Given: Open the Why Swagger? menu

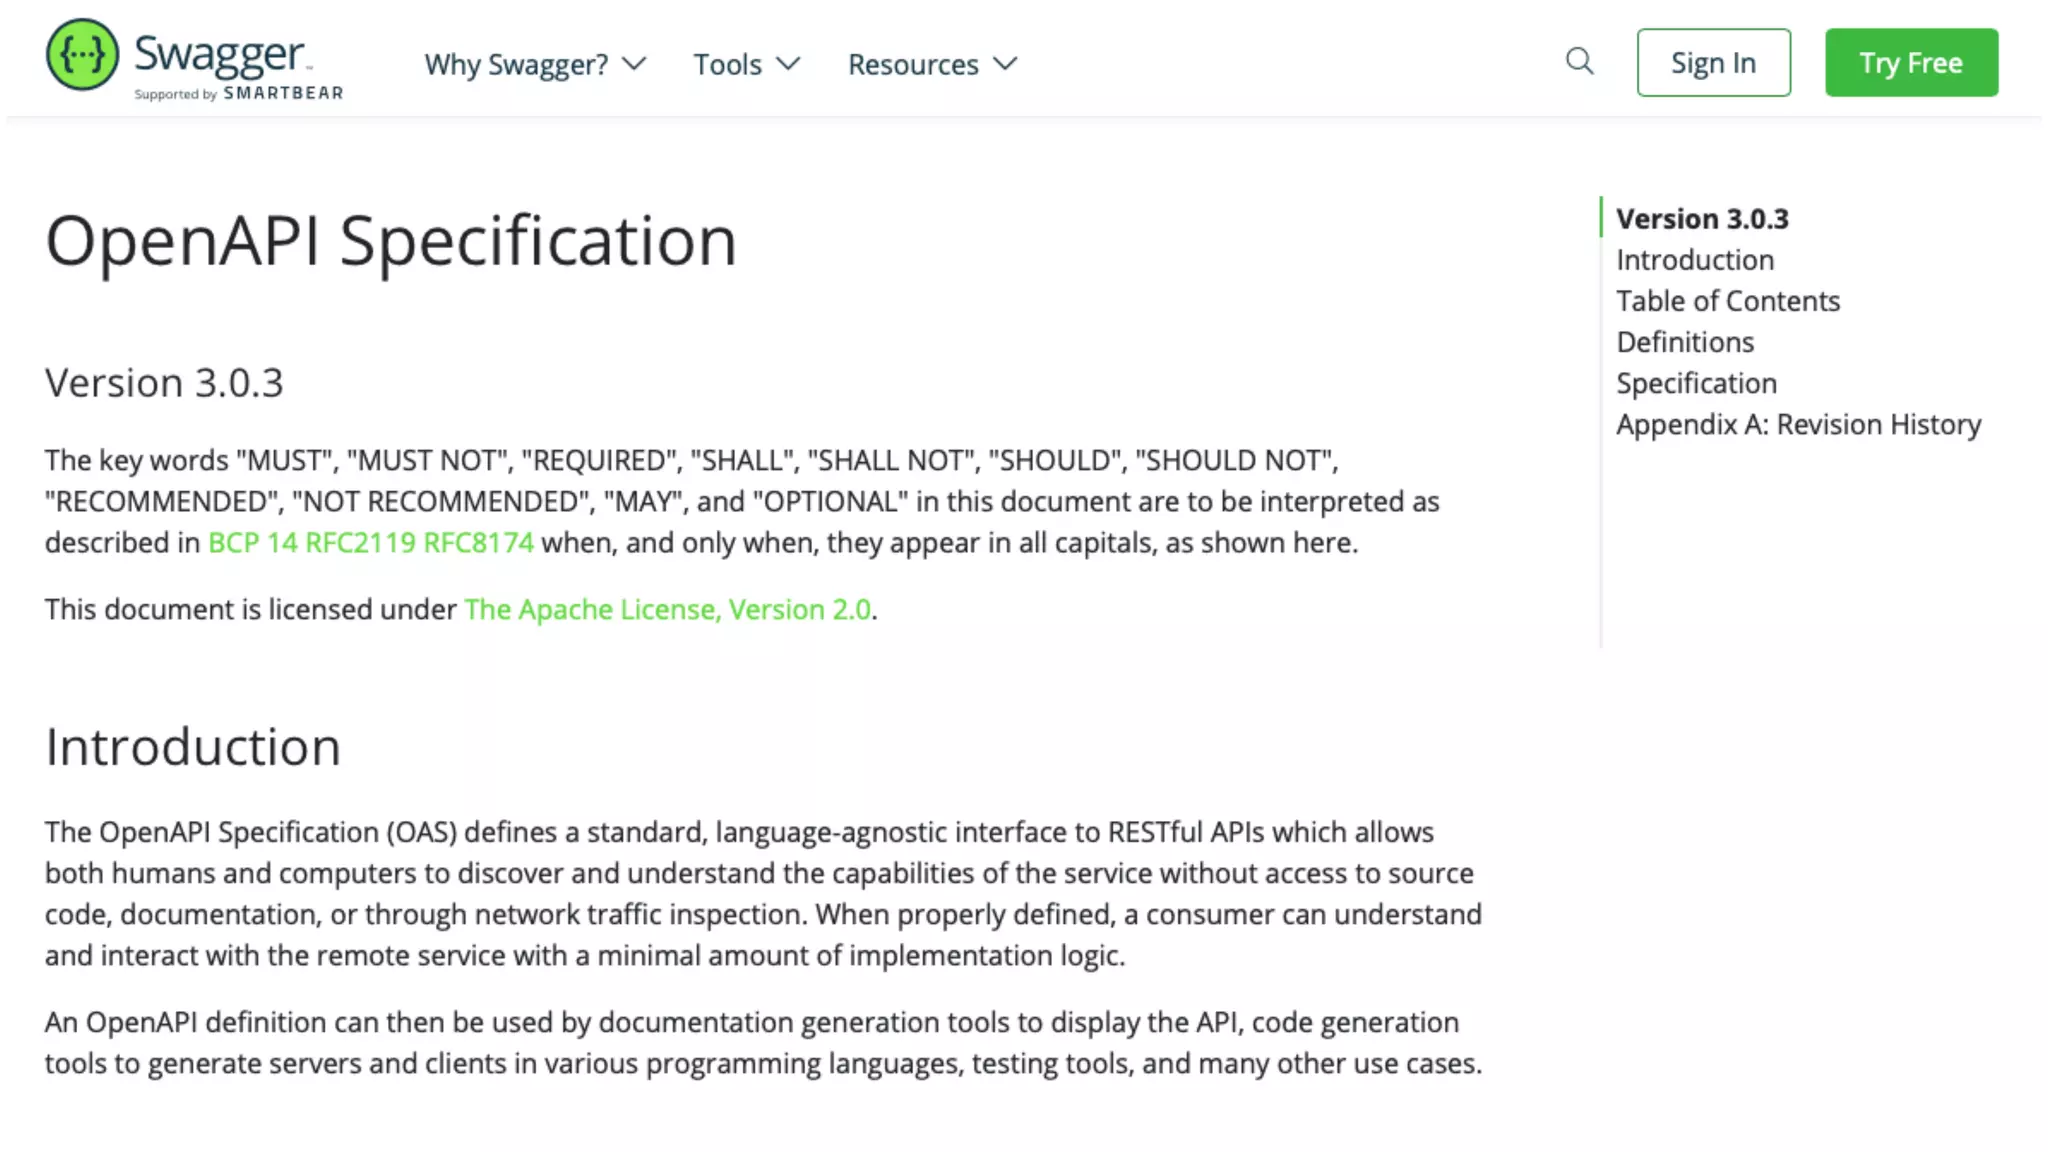Looking at the screenshot, I should [516, 64].
